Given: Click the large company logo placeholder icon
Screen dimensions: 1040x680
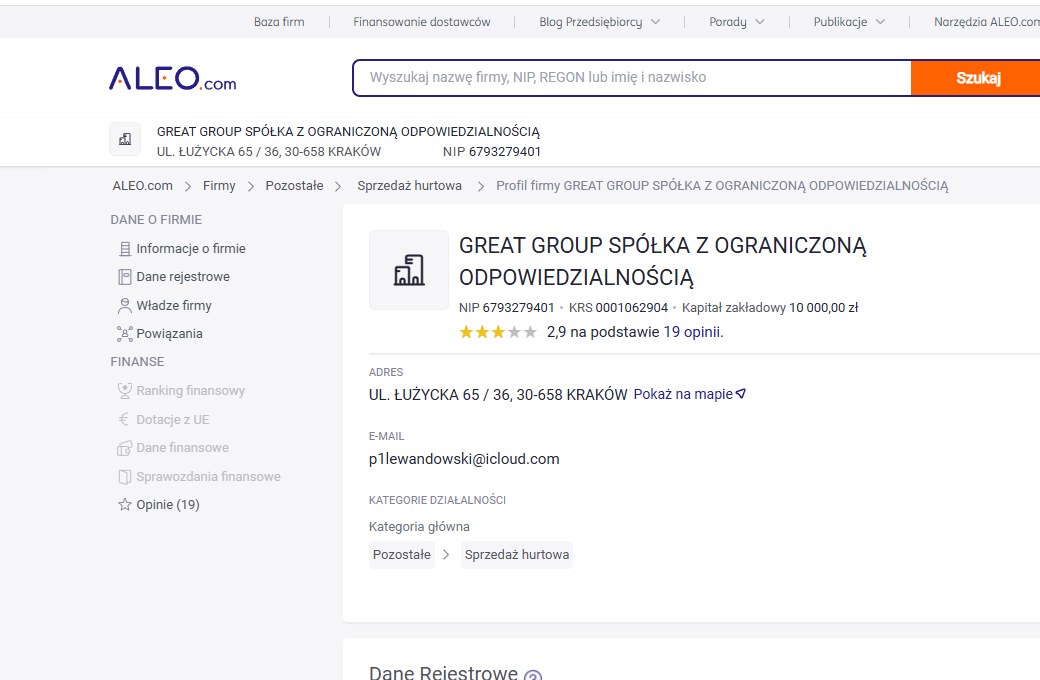Looking at the screenshot, I should (x=409, y=270).
